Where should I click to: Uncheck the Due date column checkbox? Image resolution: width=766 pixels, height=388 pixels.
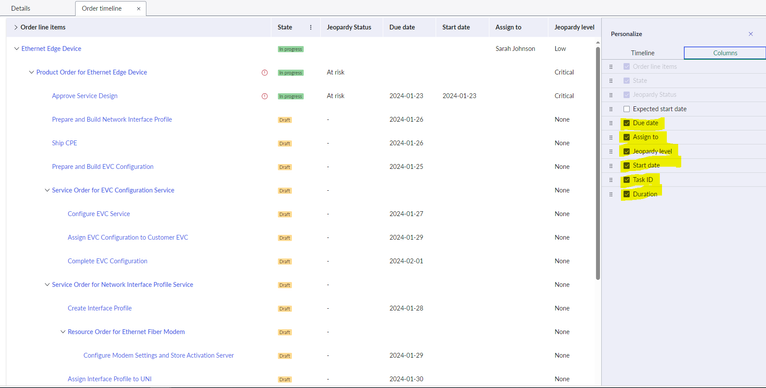pos(626,123)
